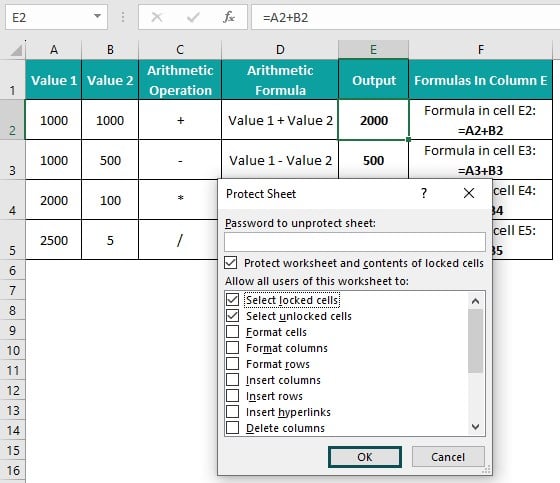Viewport: 560px width, 483px height.
Task: Enable the Format columns permission
Action: [232, 348]
